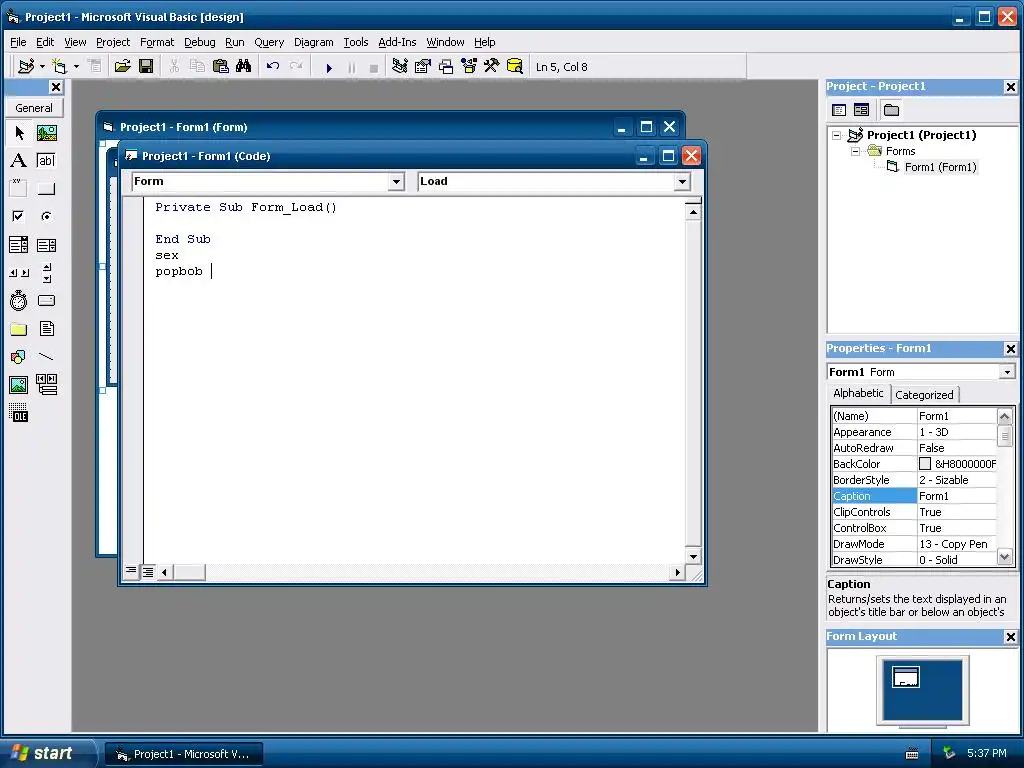
Task: Select the Pointer tool in toolbox
Action: 19,133
